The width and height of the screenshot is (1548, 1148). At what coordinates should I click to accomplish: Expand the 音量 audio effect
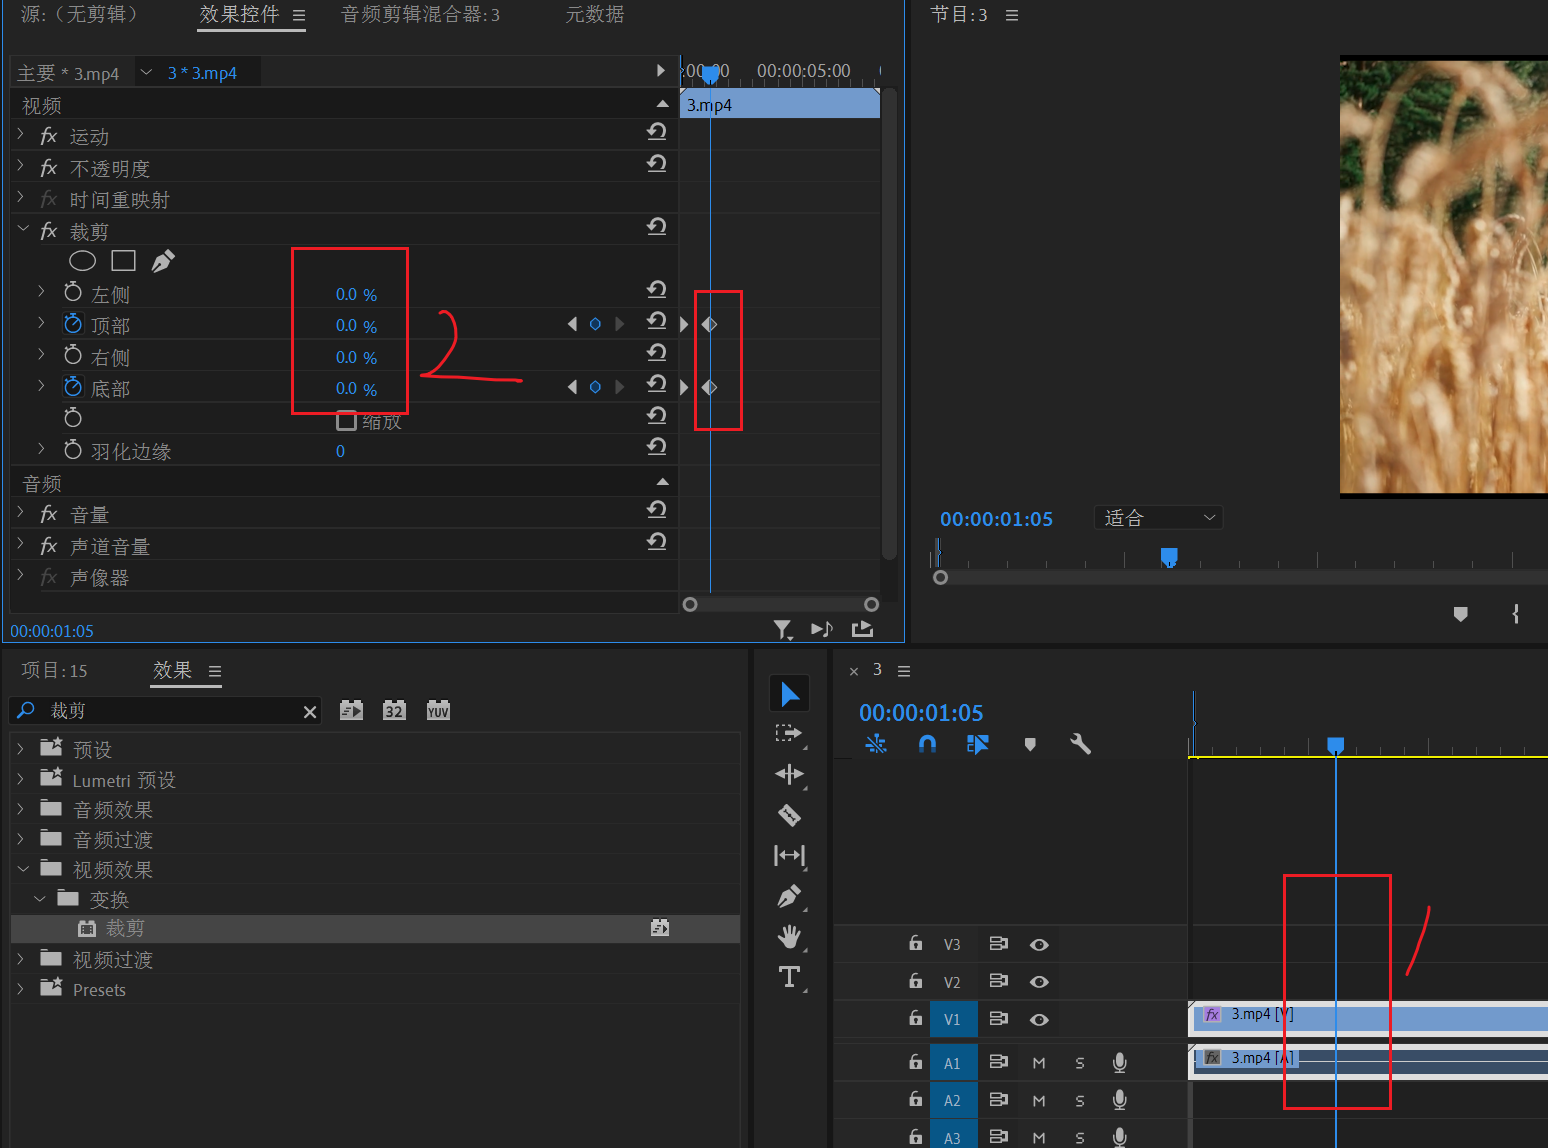click(x=21, y=512)
